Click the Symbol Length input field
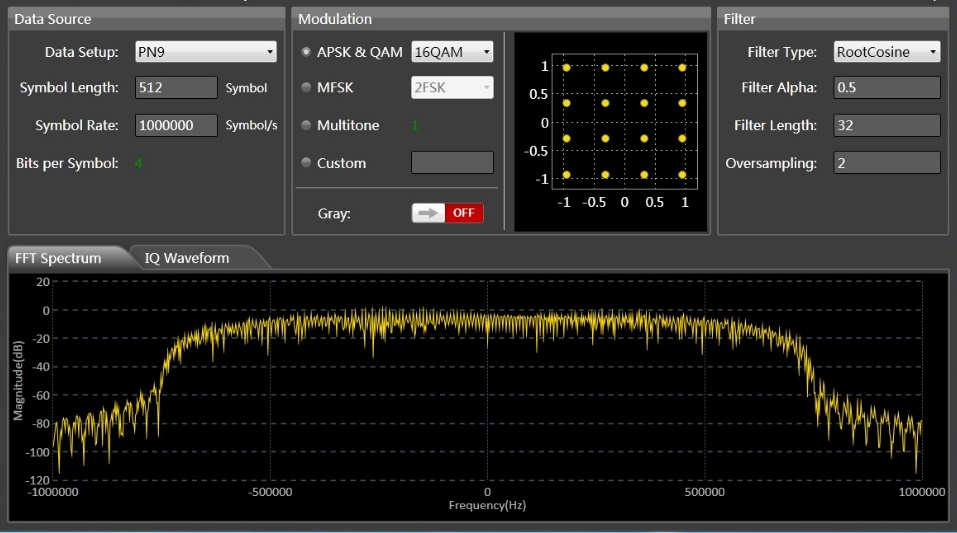The height and width of the screenshot is (533, 957). tap(176, 88)
